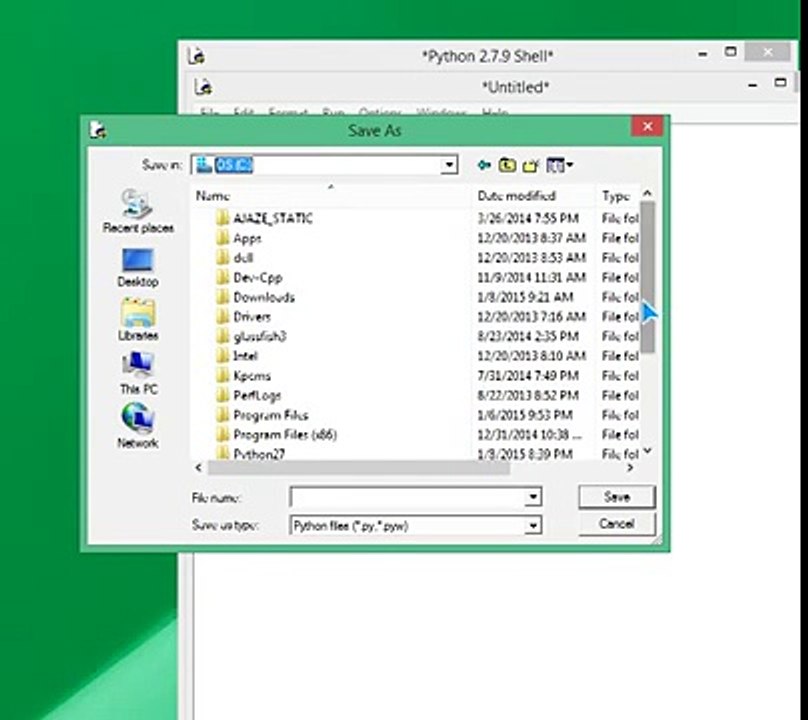This screenshot has width=808, height=720.
Task: Click the Dev-Cpp folder icon
Action: click(x=222, y=277)
